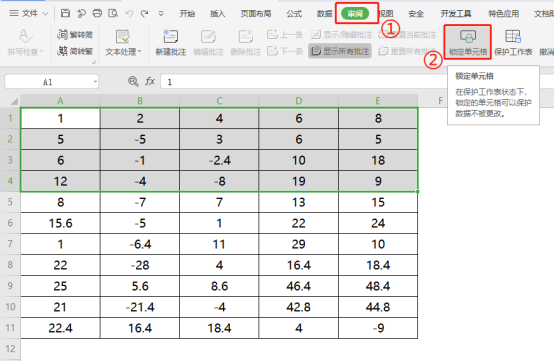
Task: Click the Undo arrow icon
Action: (129, 13)
